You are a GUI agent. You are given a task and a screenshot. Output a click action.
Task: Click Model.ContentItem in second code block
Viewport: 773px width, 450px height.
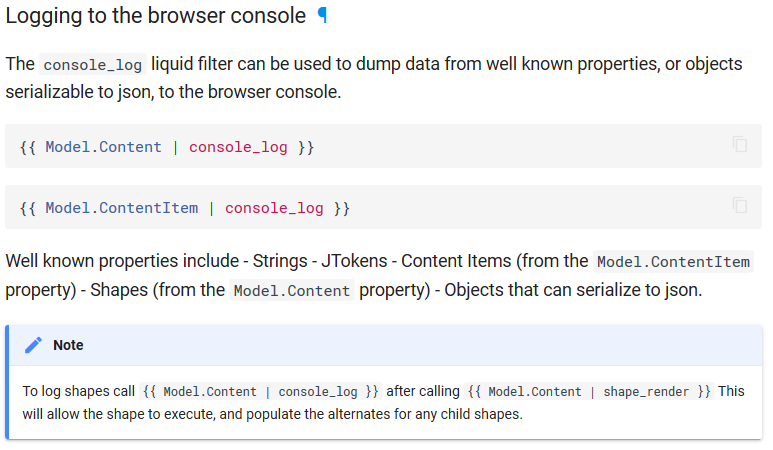click(122, 208)
